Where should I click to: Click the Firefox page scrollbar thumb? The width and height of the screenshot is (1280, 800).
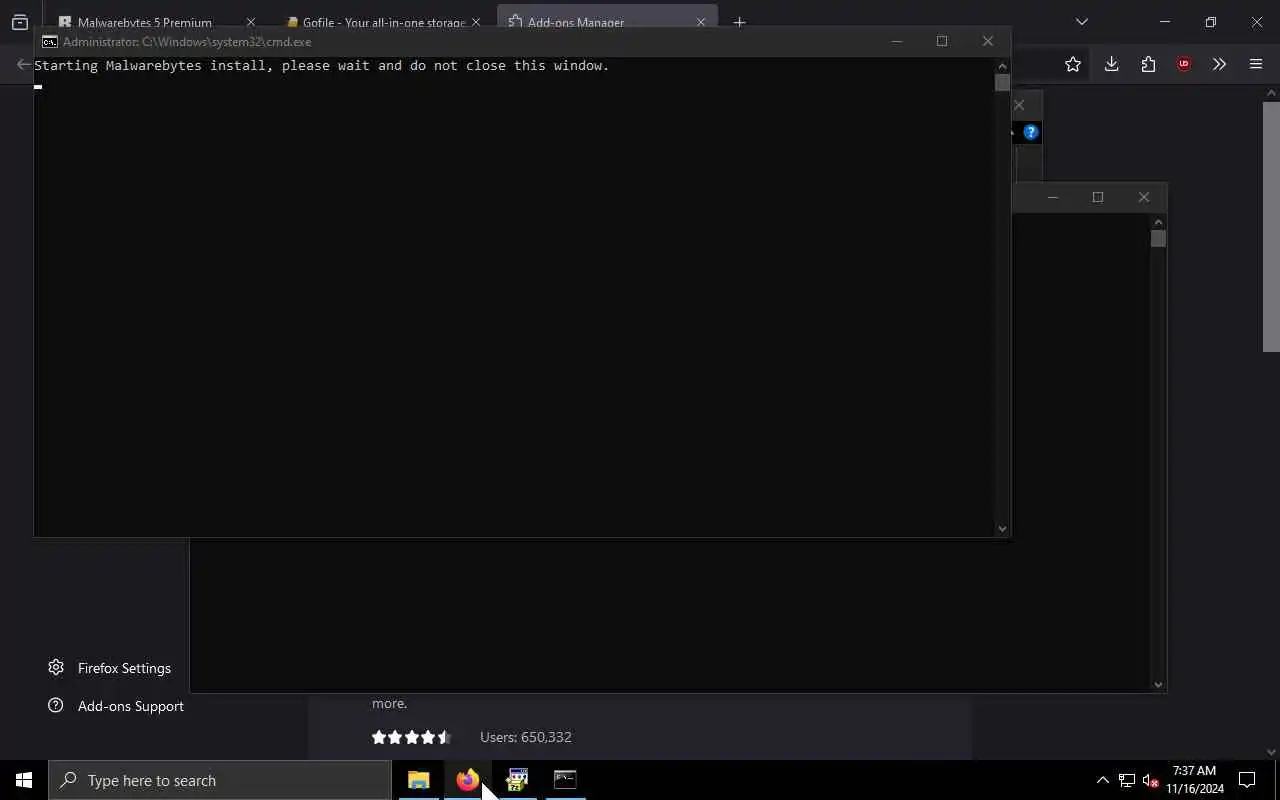pos(1271,227)
